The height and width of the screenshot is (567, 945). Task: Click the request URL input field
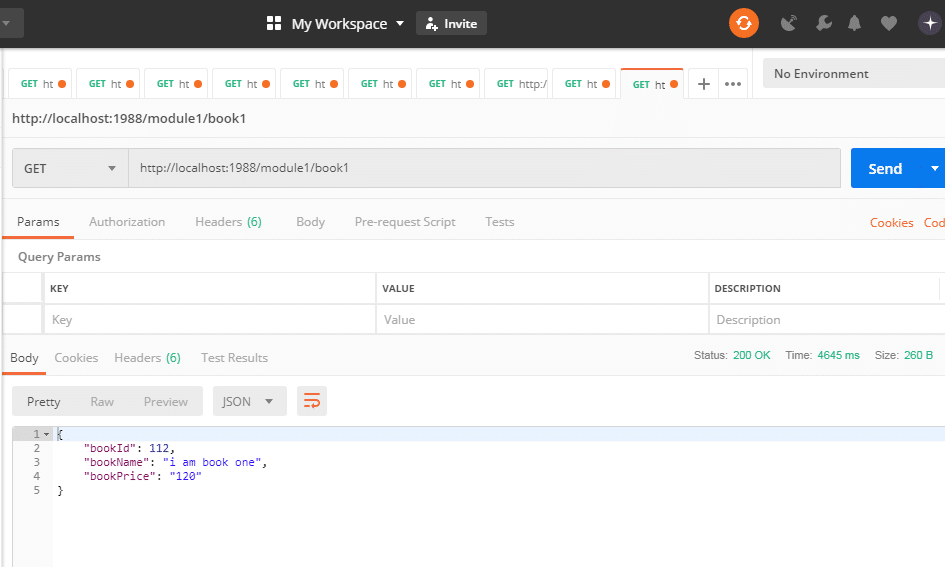click(484, 168)
